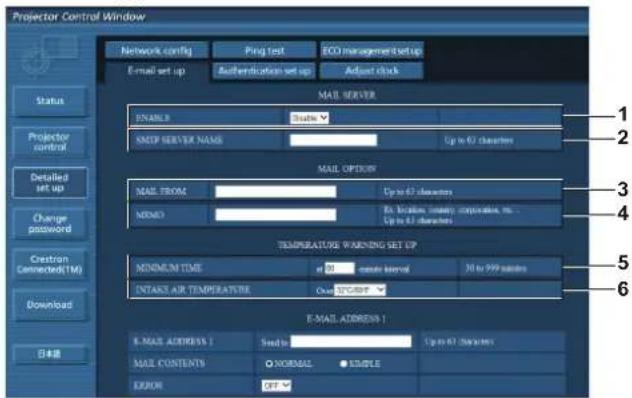632x398 pixels.
Task: Click the E-MAIL ADDRESS 1 heading
Action: pos(347,319)
